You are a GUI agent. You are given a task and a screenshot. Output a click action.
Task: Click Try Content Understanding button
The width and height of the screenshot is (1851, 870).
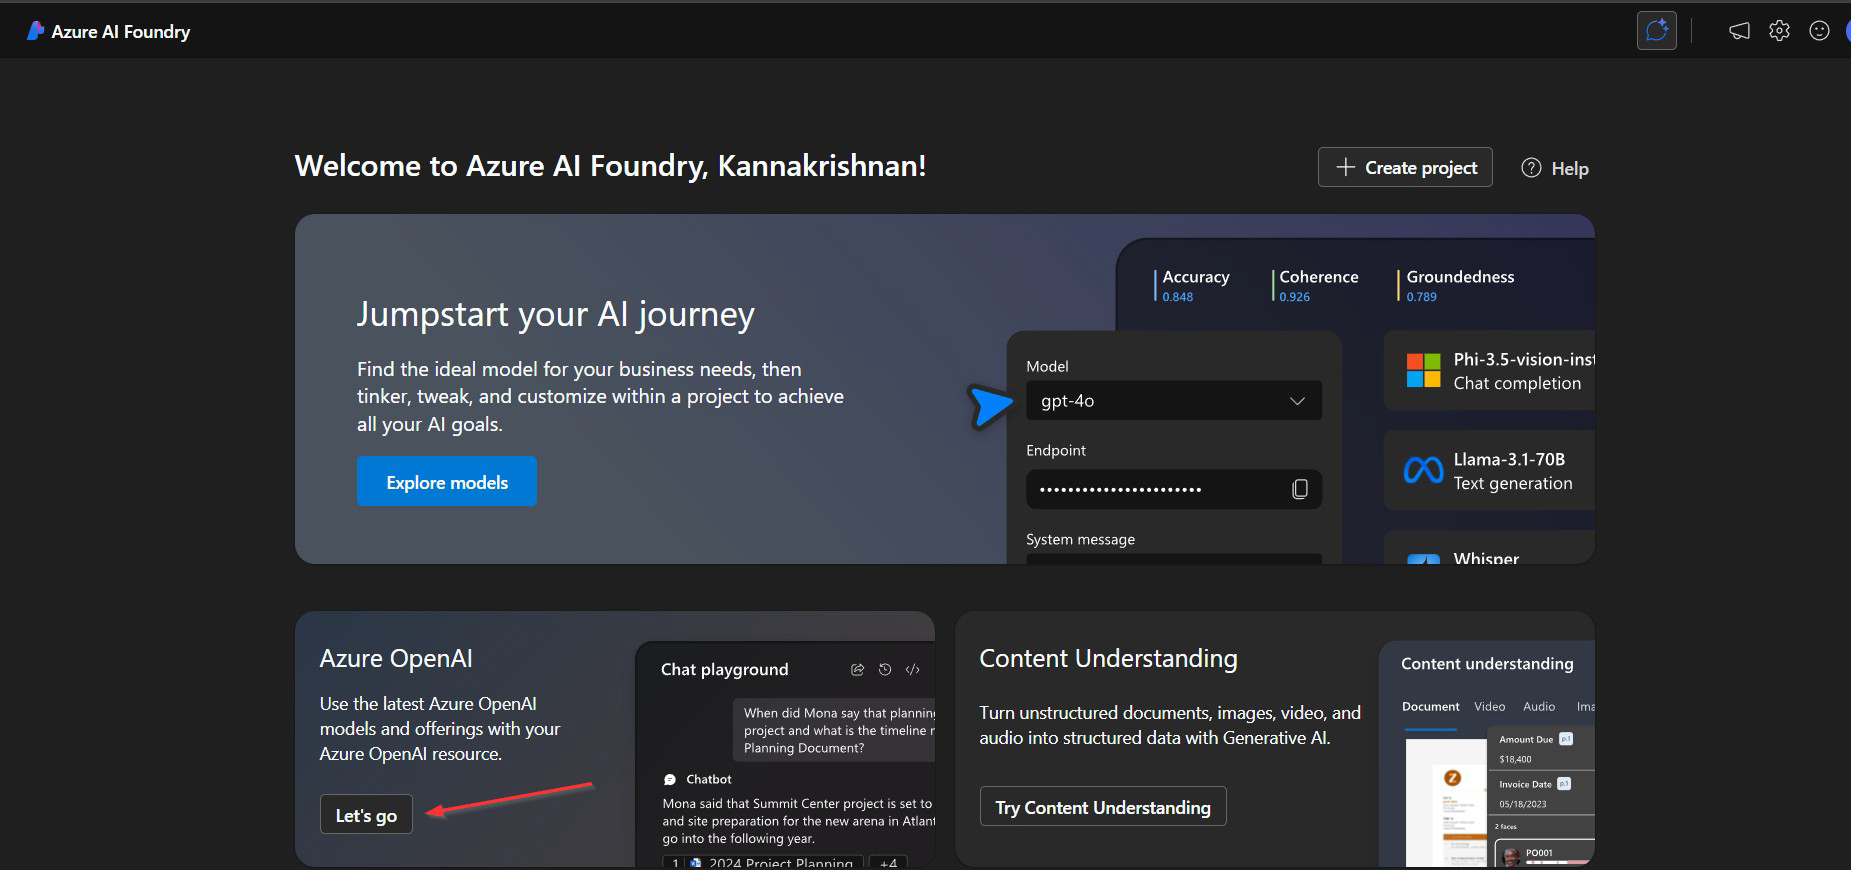tap(1103, 806)
